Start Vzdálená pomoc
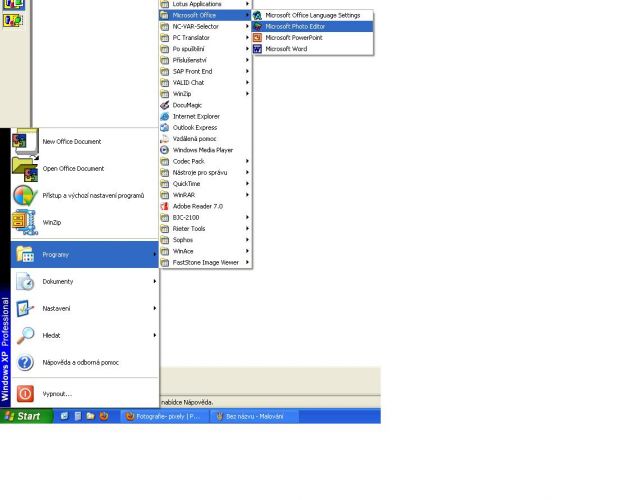Screen dimensions: 639x500 point(205,139)
